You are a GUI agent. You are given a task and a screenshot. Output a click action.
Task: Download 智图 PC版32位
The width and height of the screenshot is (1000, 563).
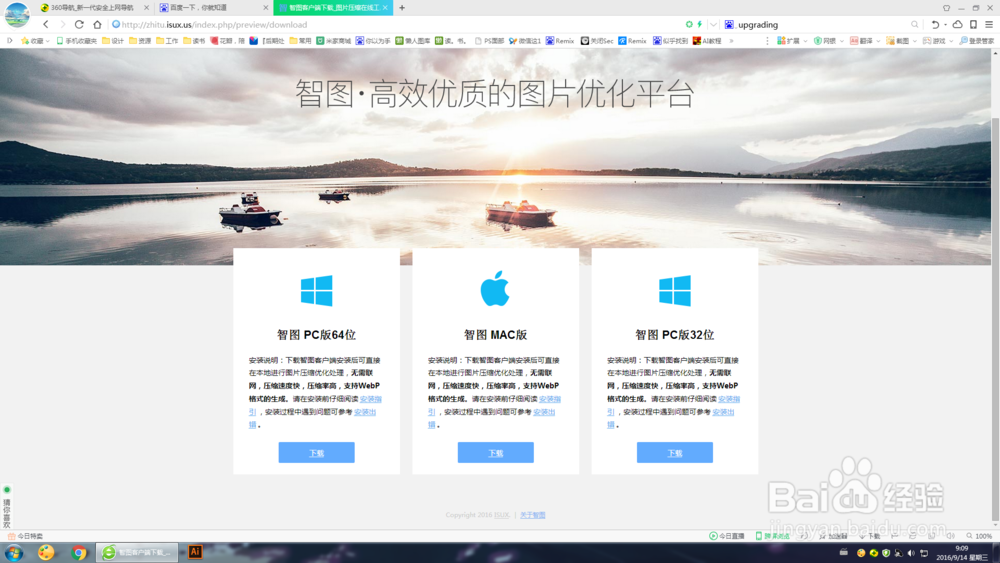click(675, 453)
